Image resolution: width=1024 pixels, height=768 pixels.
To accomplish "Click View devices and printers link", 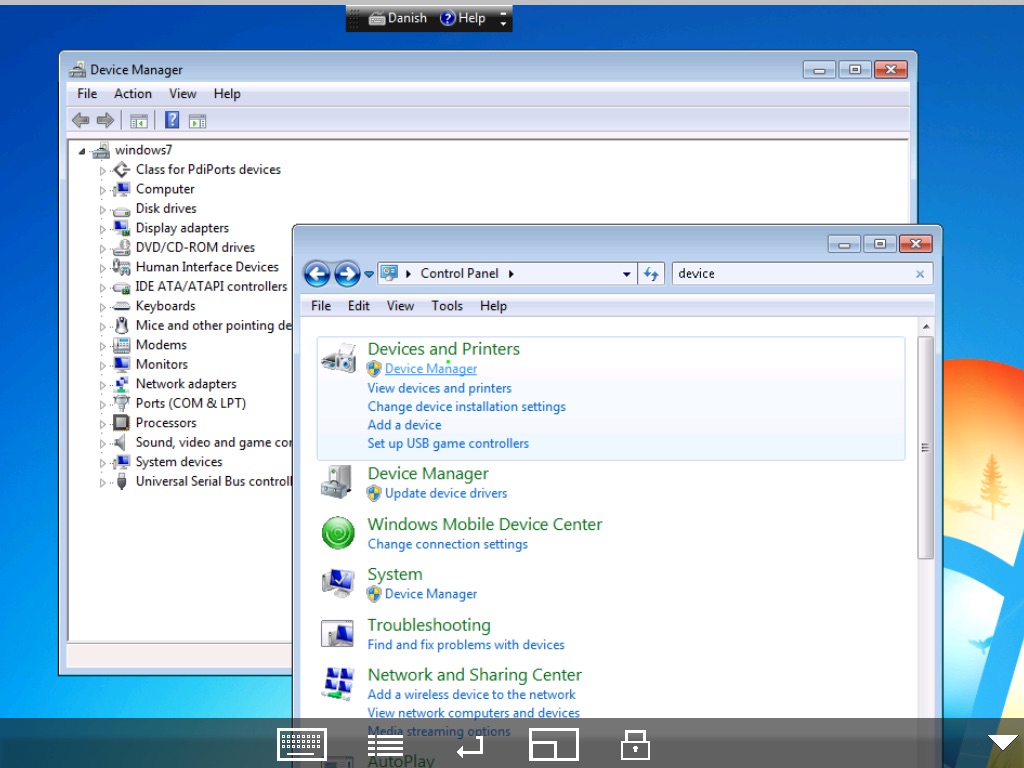I will [440, 388].
